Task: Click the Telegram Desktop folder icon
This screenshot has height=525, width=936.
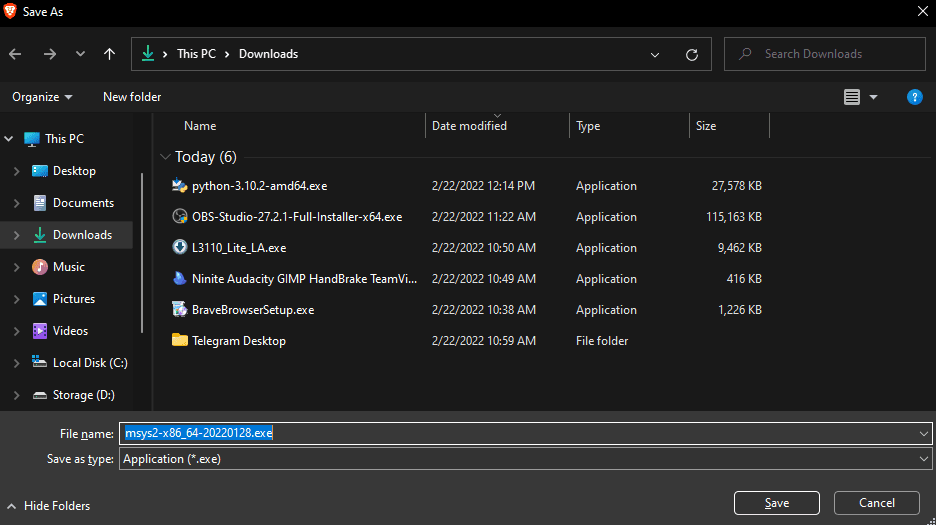Action: coord(180,340)
